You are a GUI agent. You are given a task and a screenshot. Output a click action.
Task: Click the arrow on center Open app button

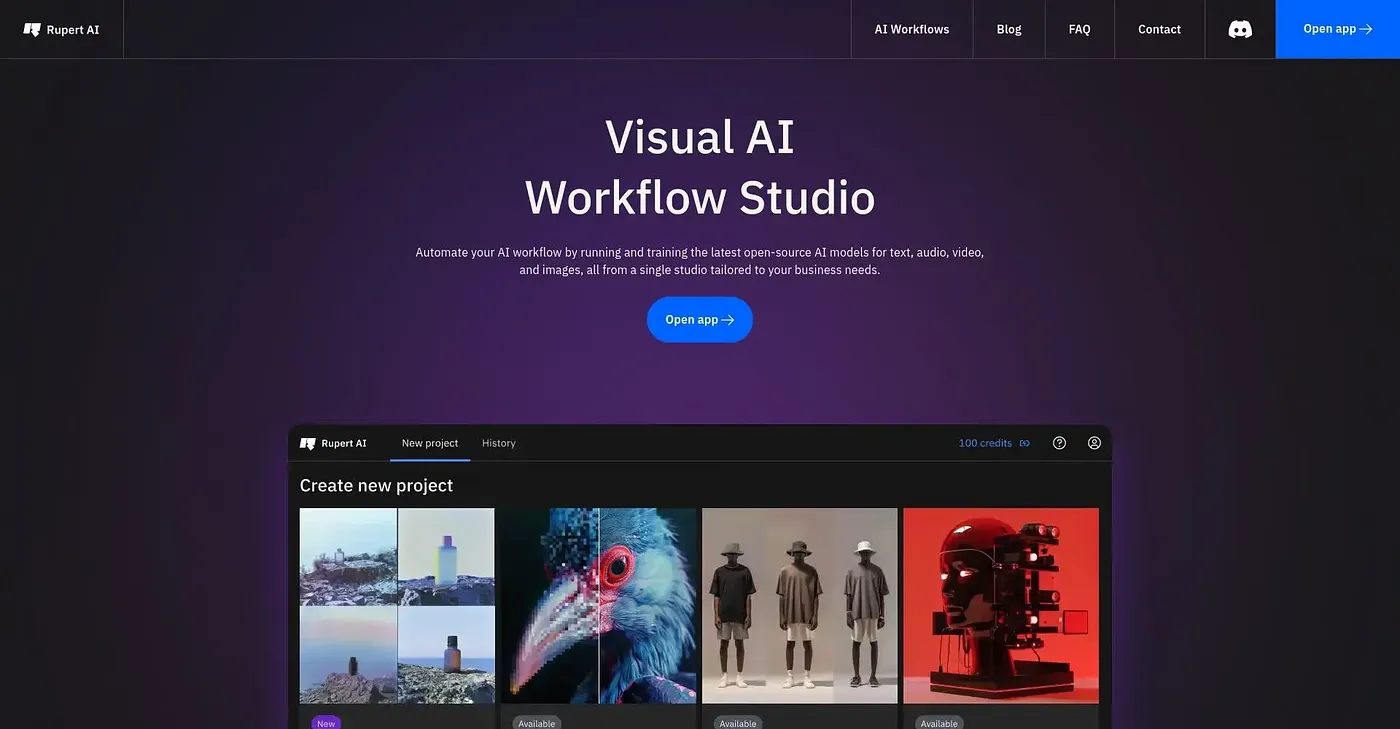pos(728,320)
